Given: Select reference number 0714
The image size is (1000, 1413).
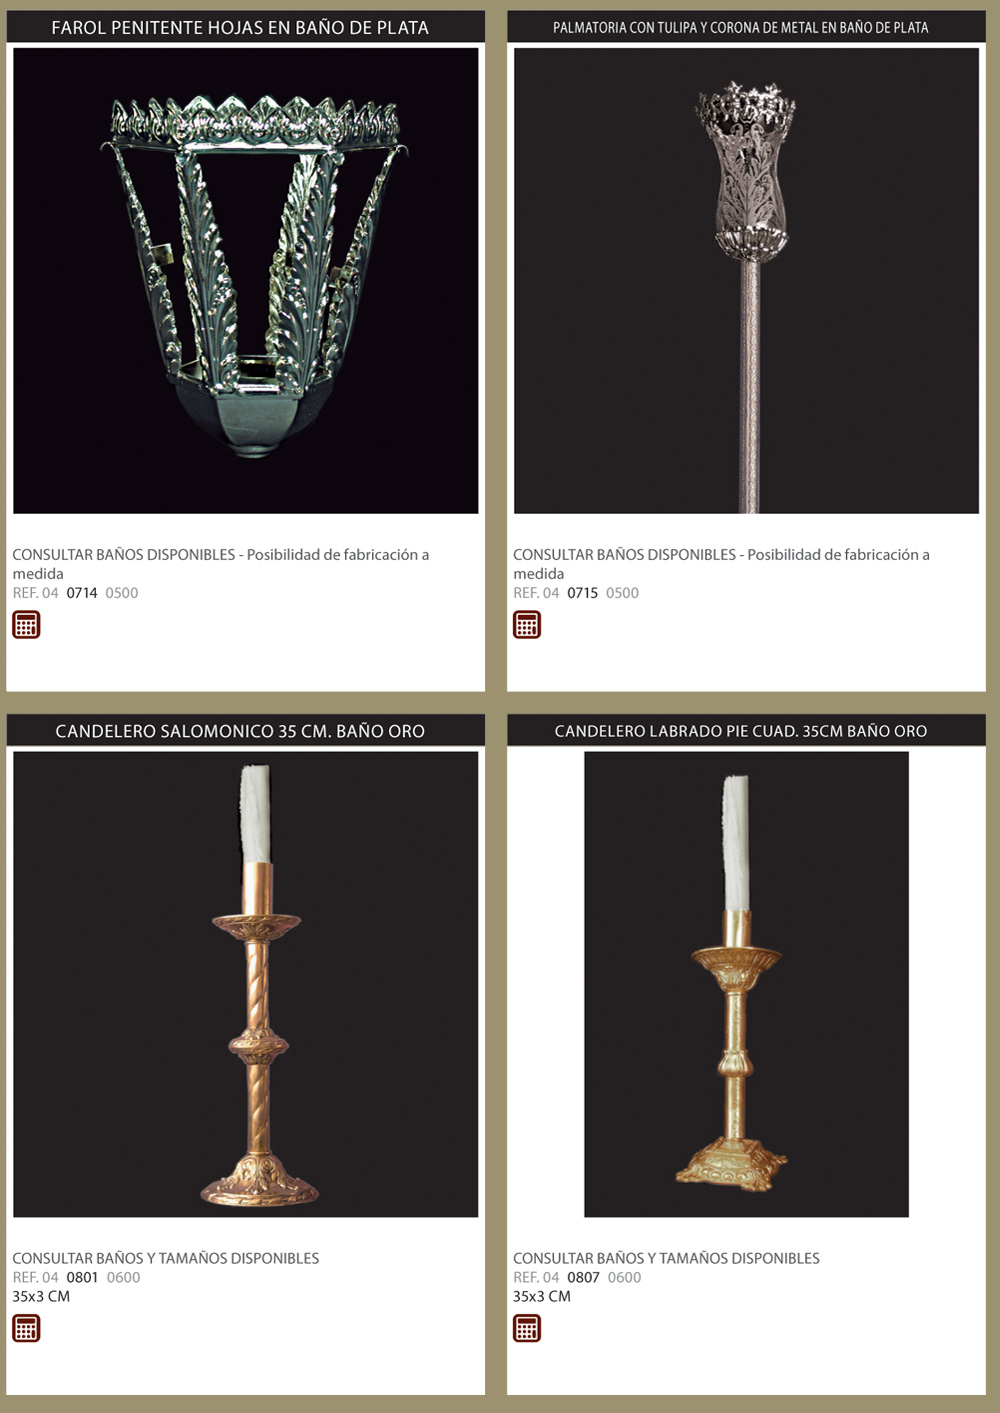Looking at the screenshot, I should coord(82,593).
